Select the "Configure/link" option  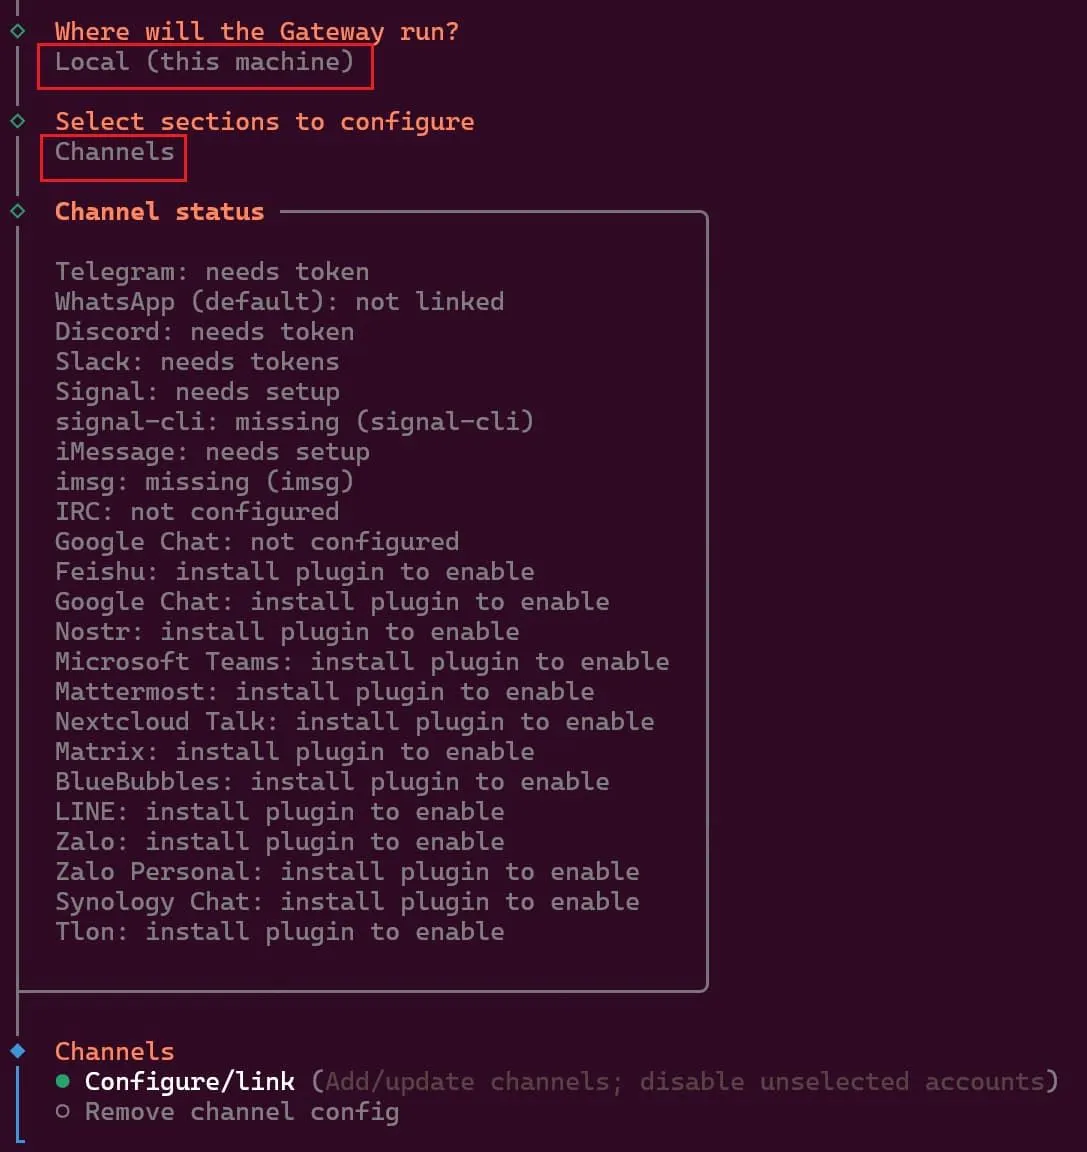pos(190,1081)
